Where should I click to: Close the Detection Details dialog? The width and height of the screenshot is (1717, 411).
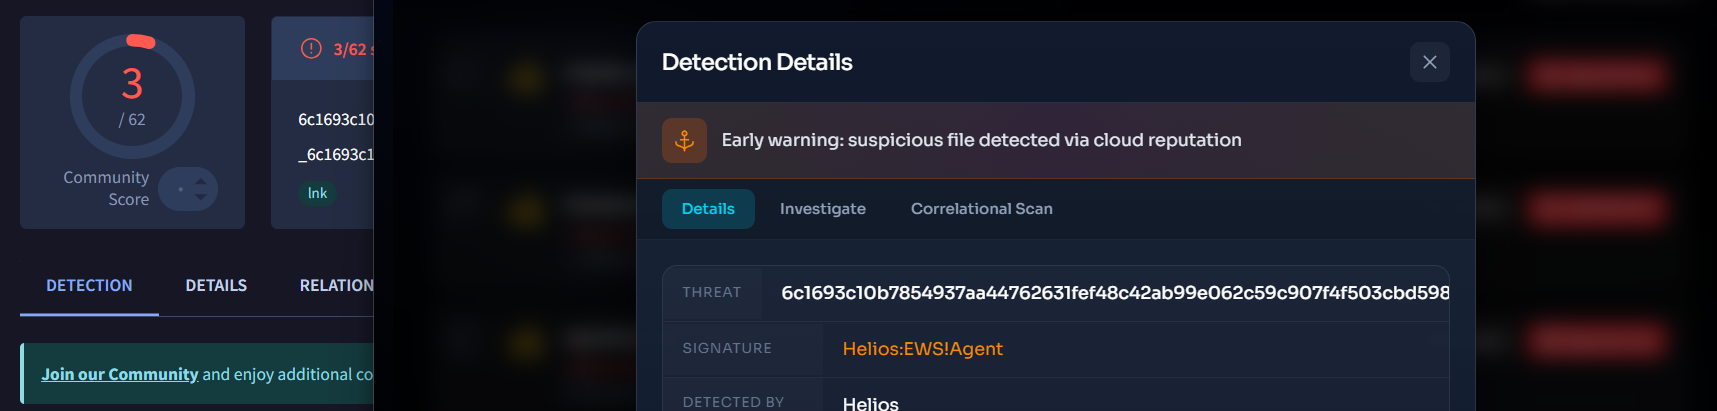(x=1429, y=62)
